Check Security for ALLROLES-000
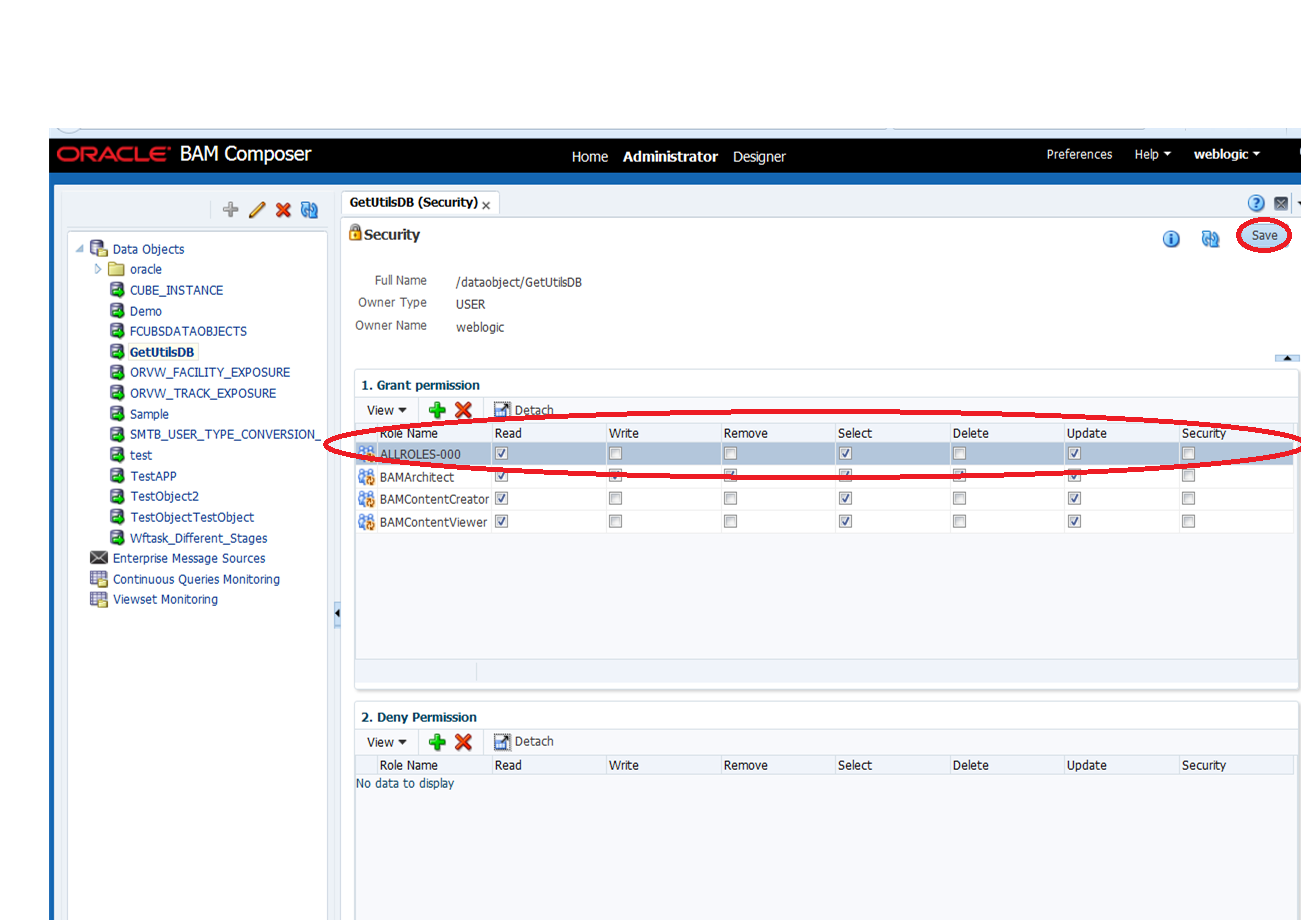This screenshot has height=920, width=1301. pos(1189,454)
